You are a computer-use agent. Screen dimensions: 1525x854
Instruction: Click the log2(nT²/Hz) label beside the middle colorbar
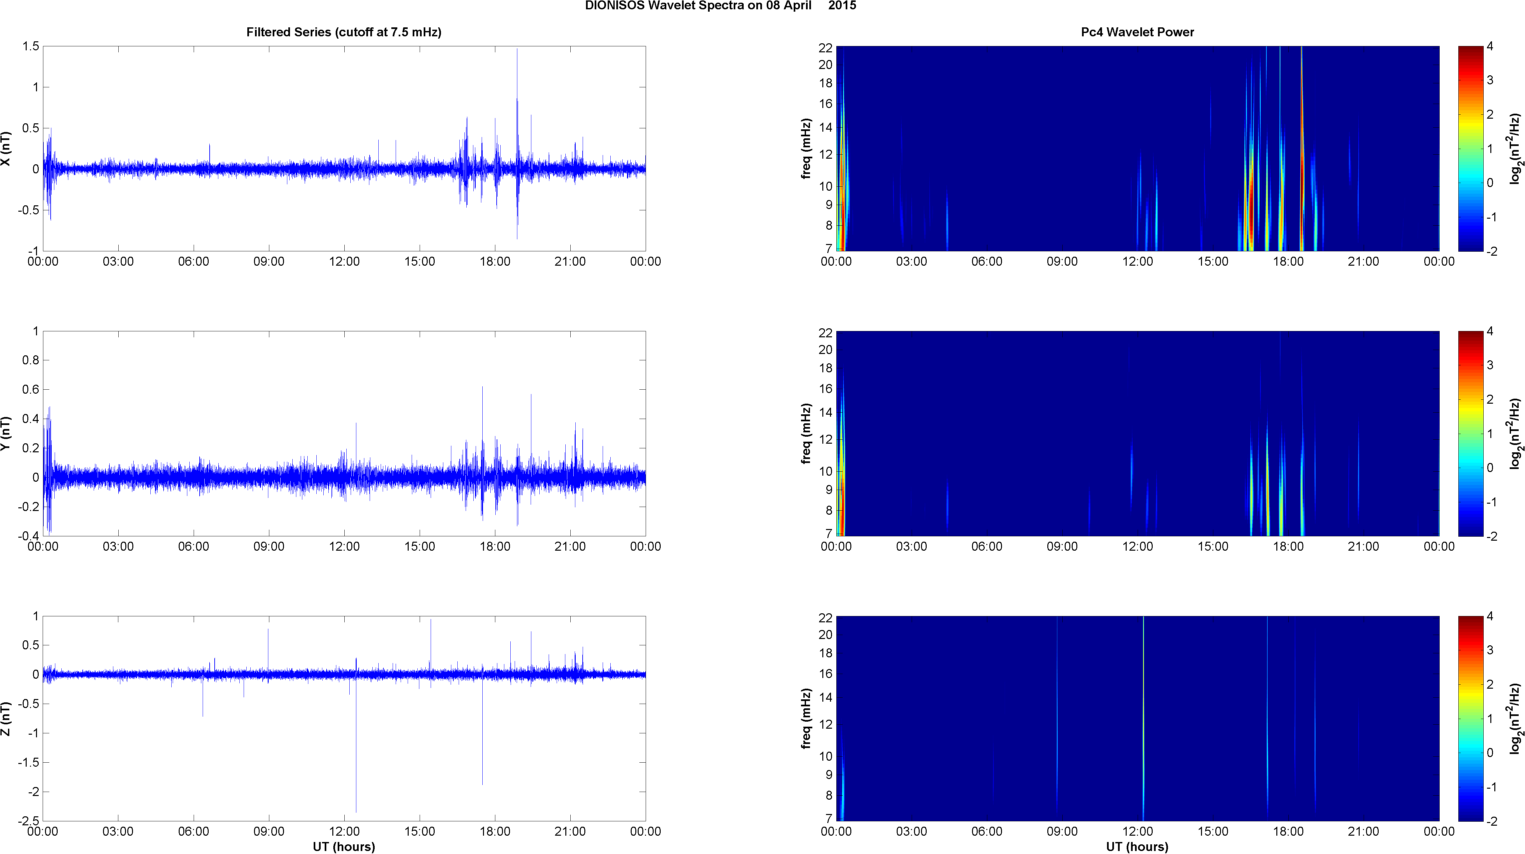coord(1516,433)
